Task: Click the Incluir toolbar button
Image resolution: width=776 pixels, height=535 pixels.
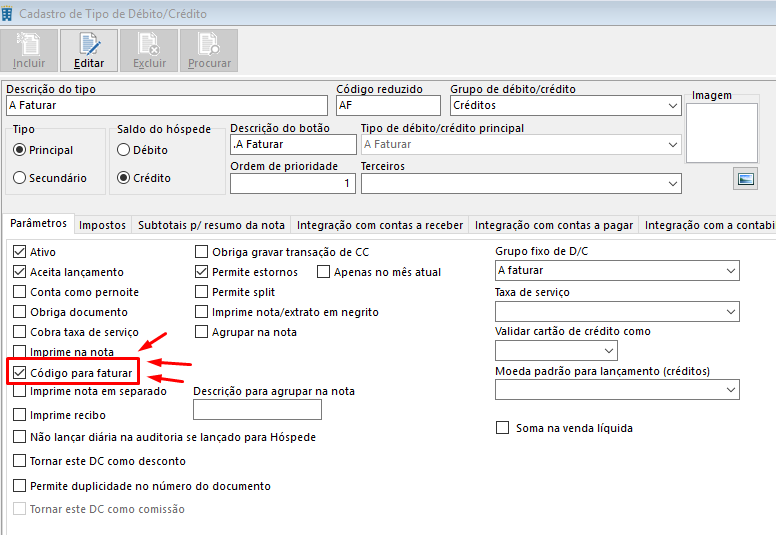Action: point(29,50)
